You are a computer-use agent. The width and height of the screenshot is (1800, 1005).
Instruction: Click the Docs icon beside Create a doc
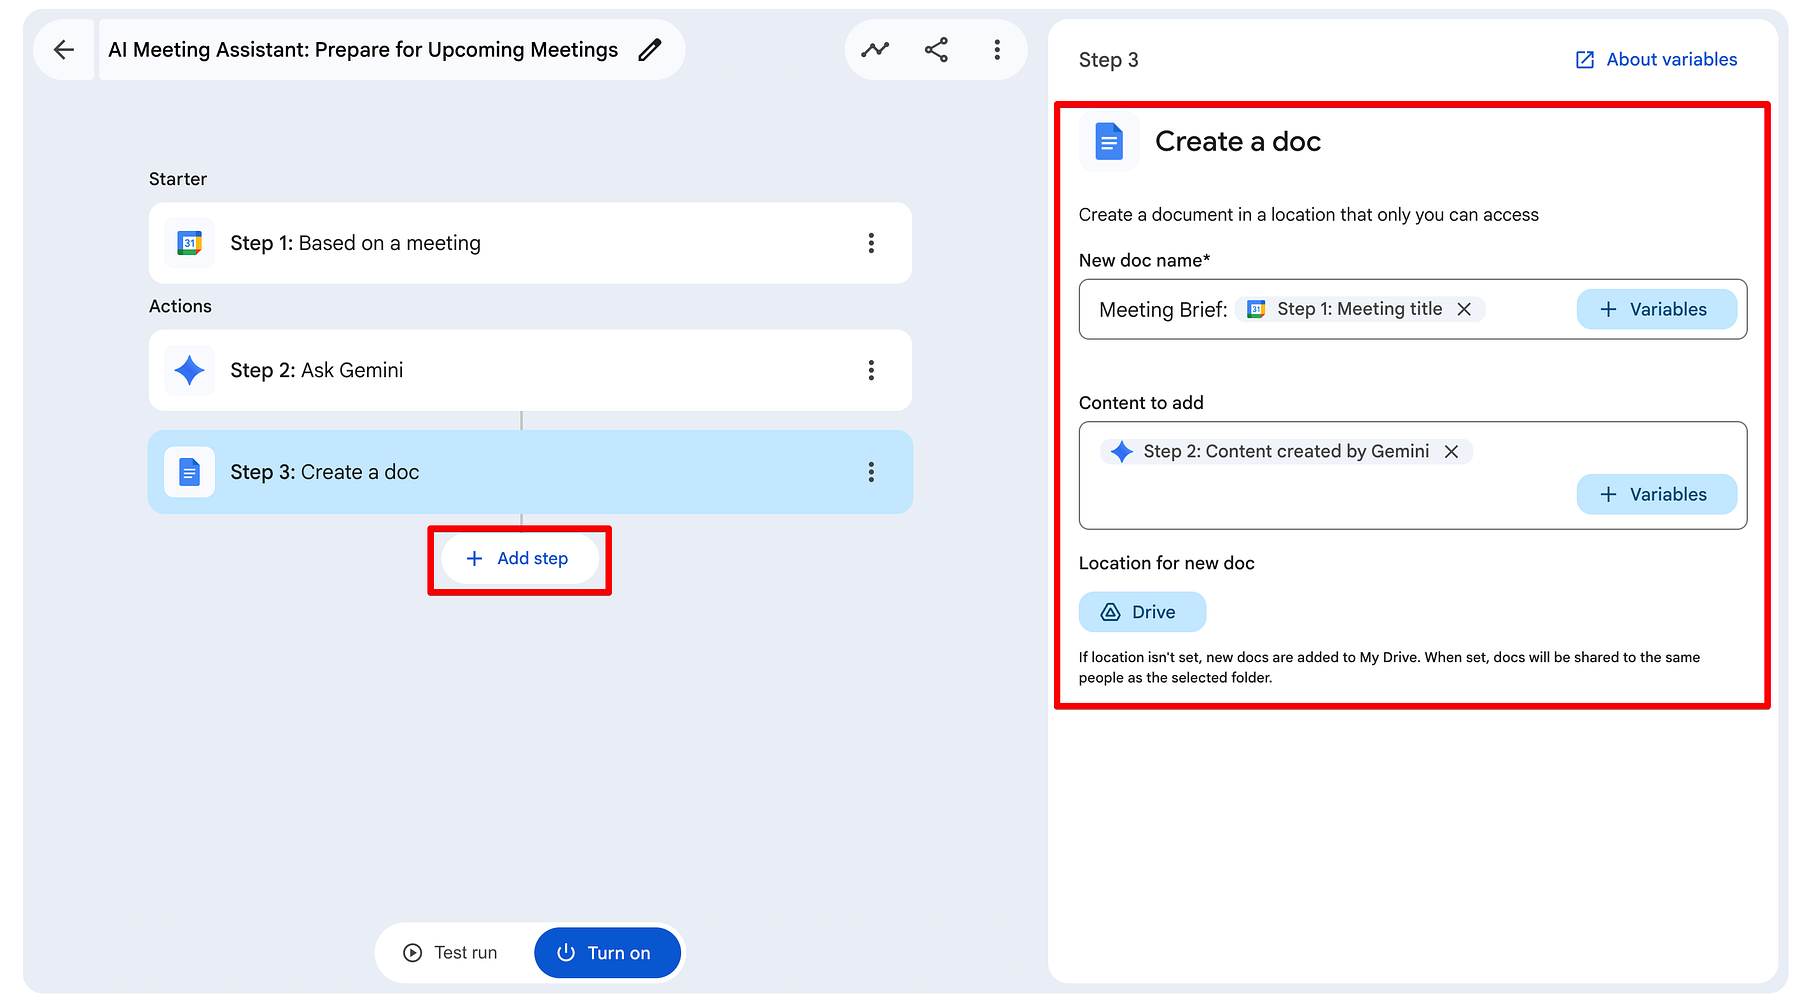coord(1108,141)
